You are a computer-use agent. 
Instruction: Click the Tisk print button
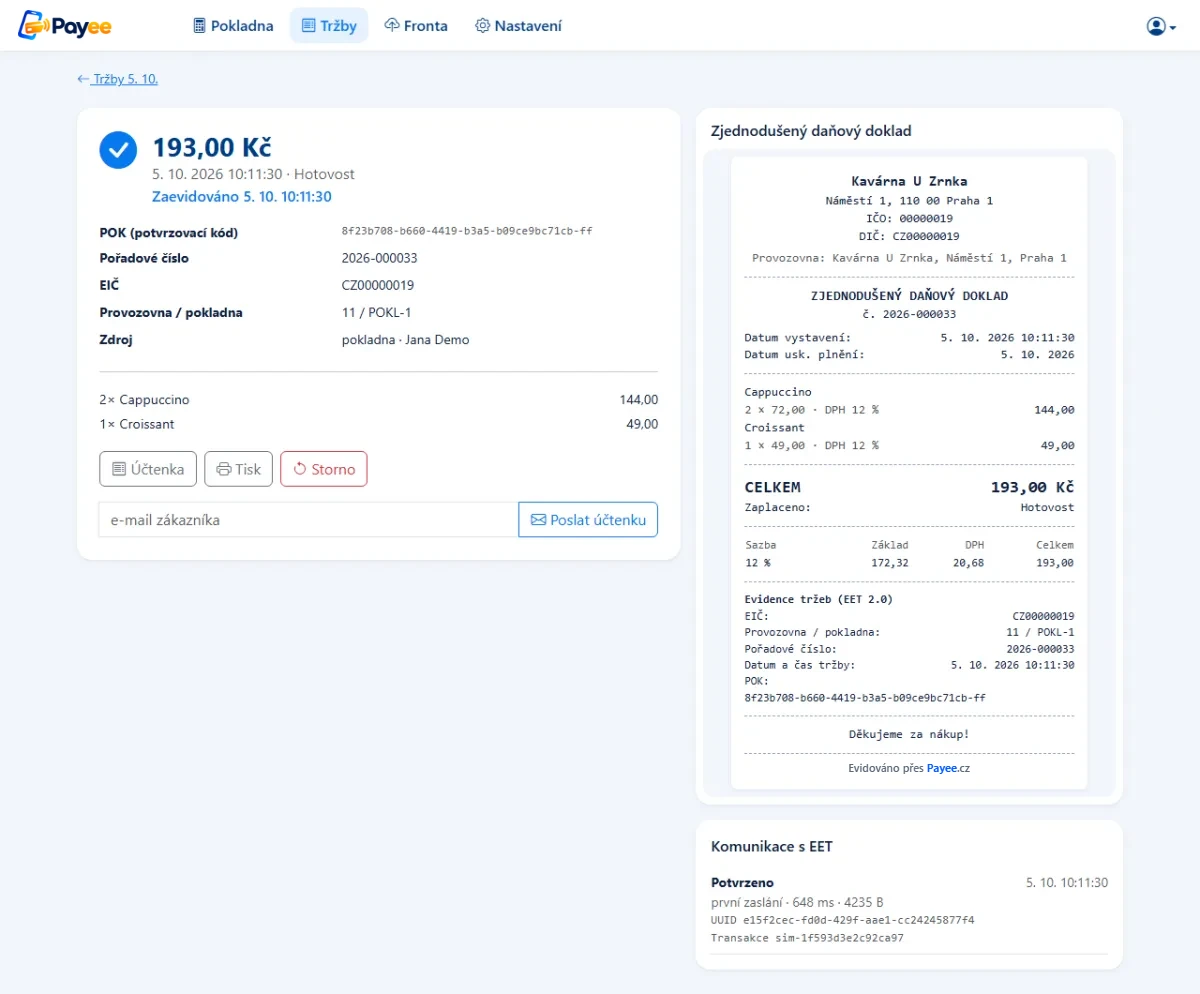coord(238,469)
